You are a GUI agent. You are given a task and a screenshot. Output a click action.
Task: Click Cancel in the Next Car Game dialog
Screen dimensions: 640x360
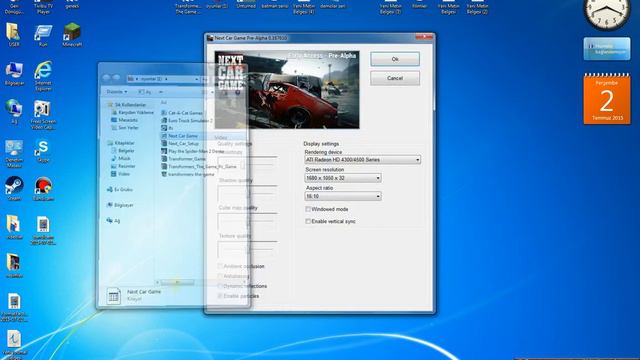[x=395, y=78]
